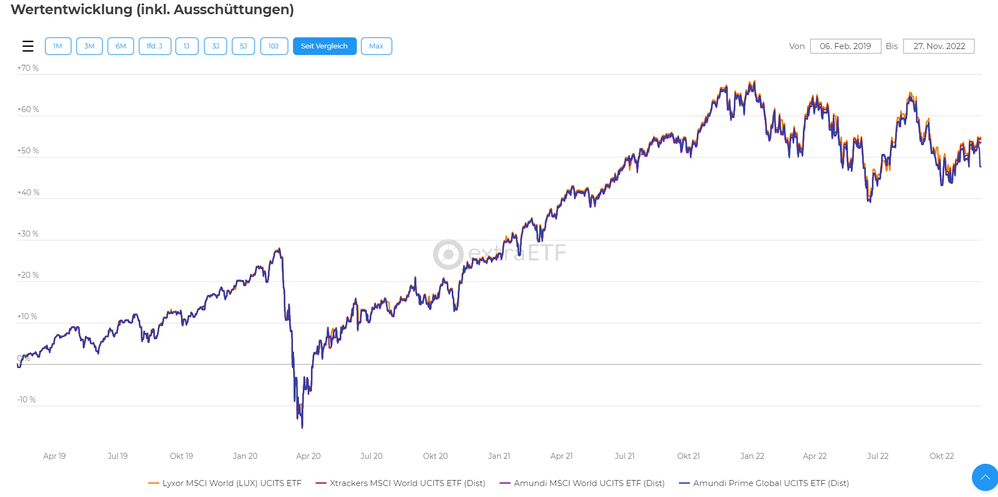This screenshot has width=998, height=497.
Task: Click the scroll-to-top arrow button
Action: coord(984,477)
